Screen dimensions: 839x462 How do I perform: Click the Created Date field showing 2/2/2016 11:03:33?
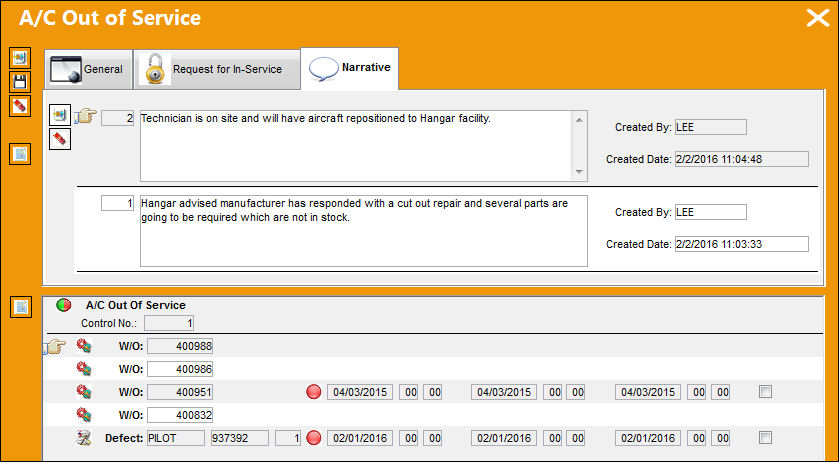pyautogui.click(x=742, y=244)
